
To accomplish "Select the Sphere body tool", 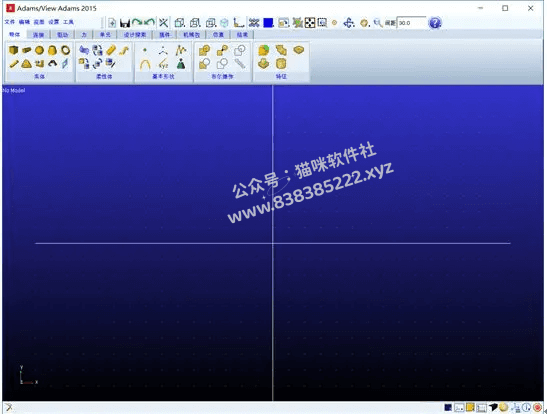I will pyautogui.click(x=39, y=51).
